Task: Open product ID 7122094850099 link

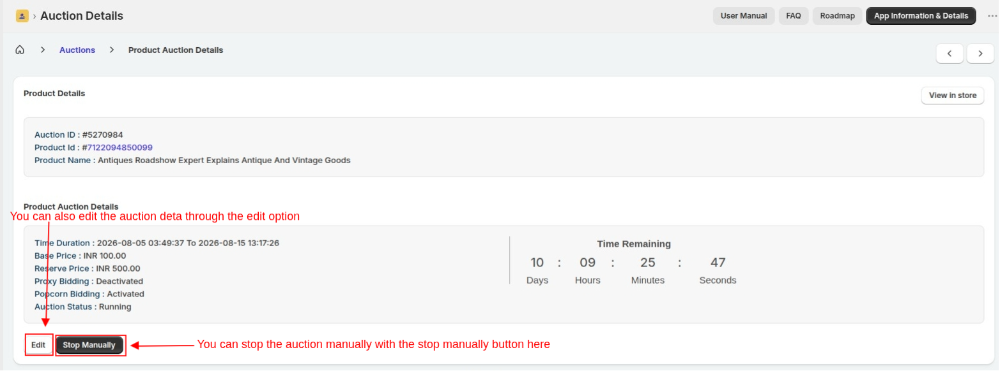Action: (119, 147)
